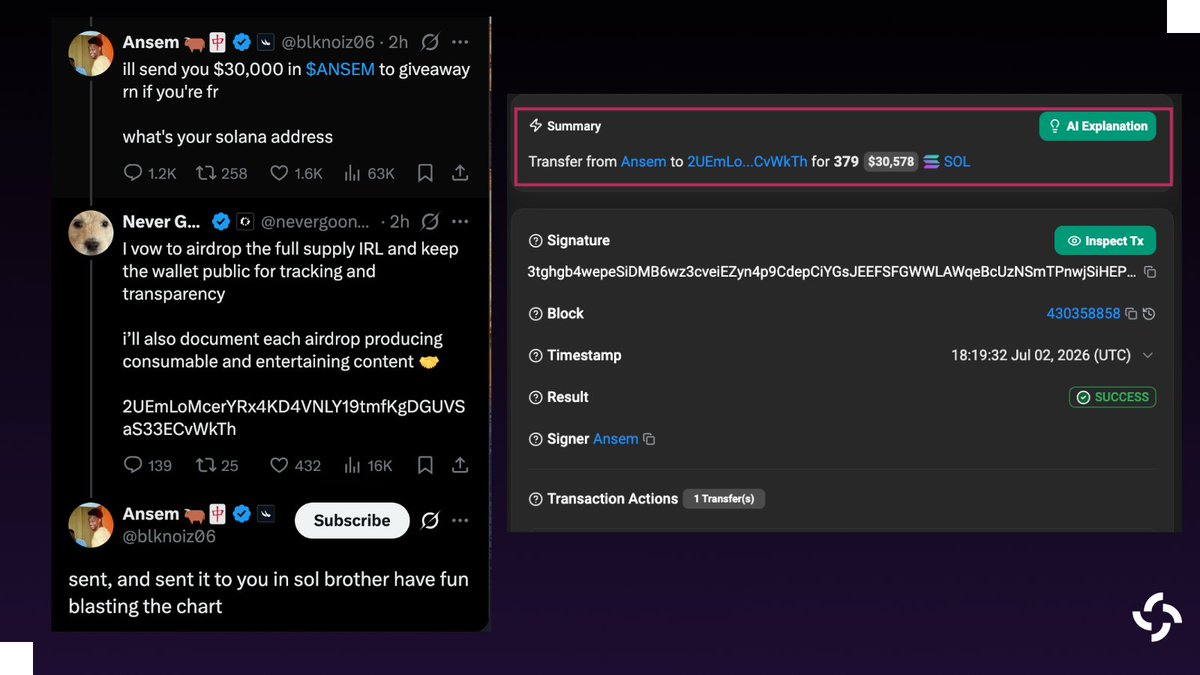Open block history icon next to 430358858
The width and height of the screenshot is (1200, 675).
(1149, 313)
